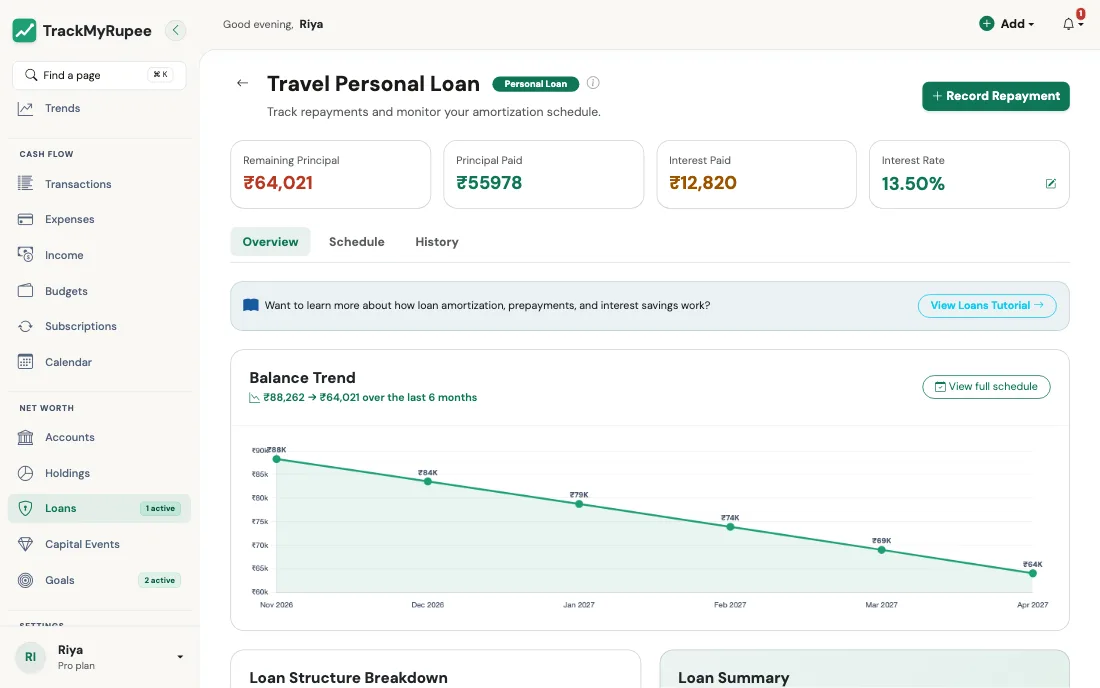The image size is (1100, 688).
Task: Click View Loans Tutorial button
Action: point(986,306)
